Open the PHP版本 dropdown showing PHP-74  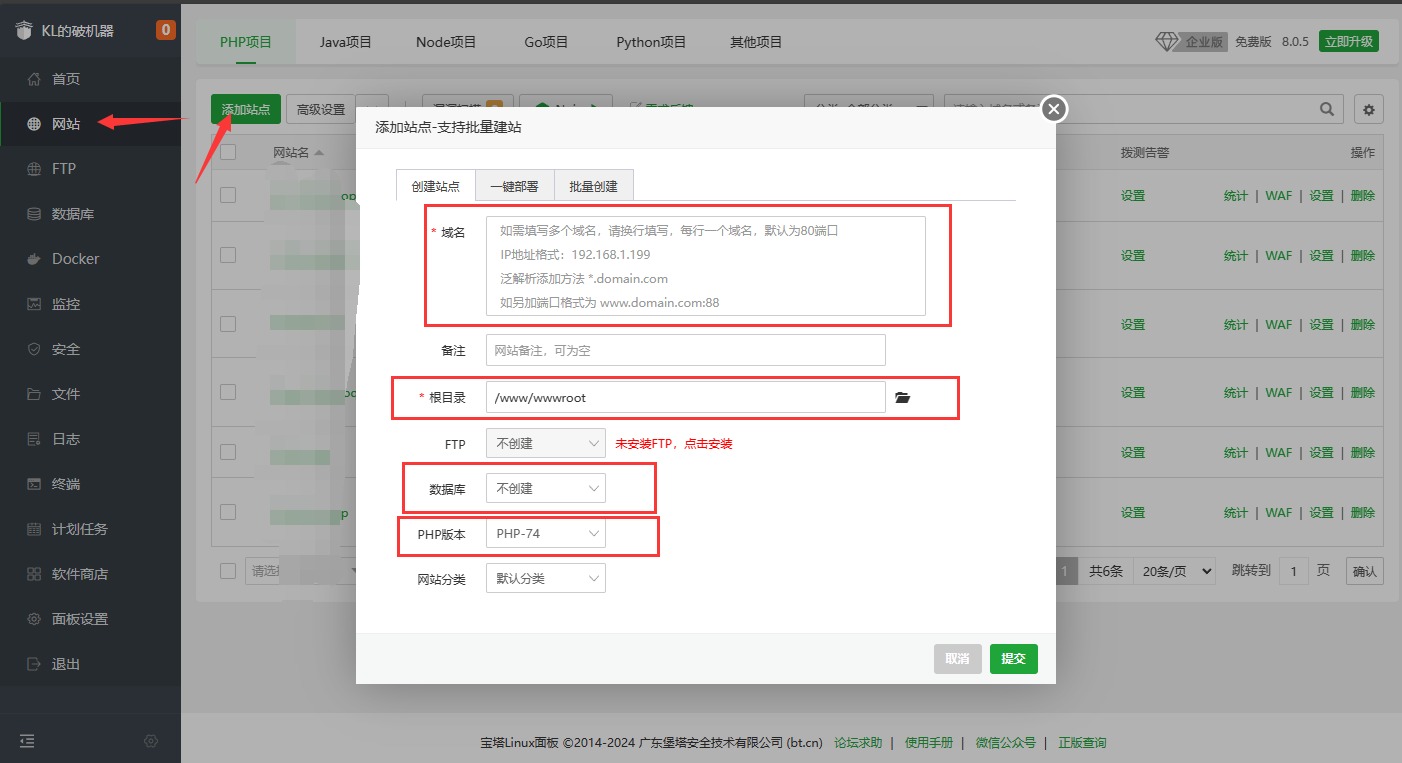coord(545,533)
